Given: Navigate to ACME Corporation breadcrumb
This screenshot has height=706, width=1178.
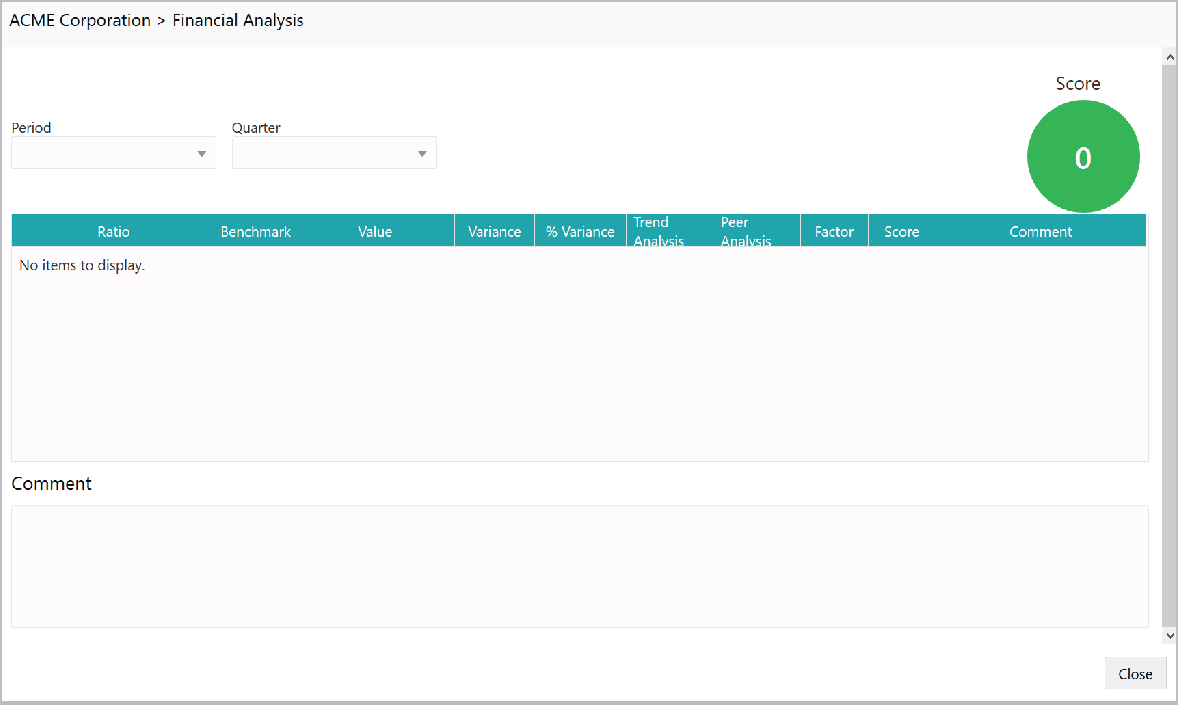Looking at the screenshot, I should pos(80,20).
